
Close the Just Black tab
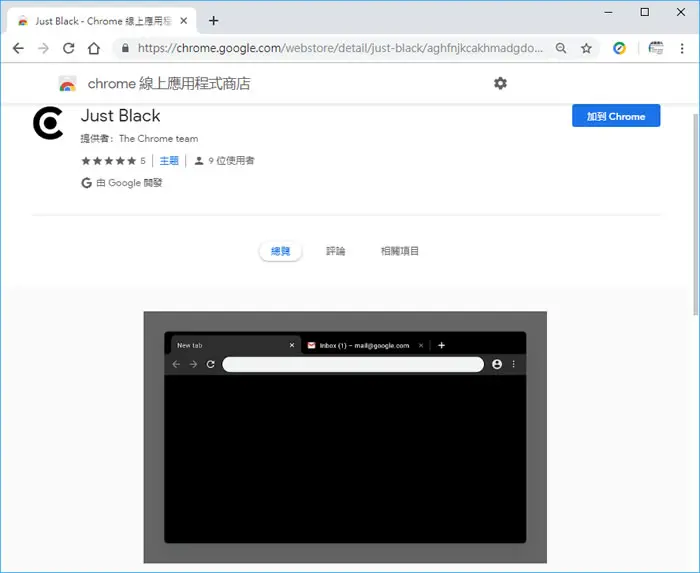(183, 21)
